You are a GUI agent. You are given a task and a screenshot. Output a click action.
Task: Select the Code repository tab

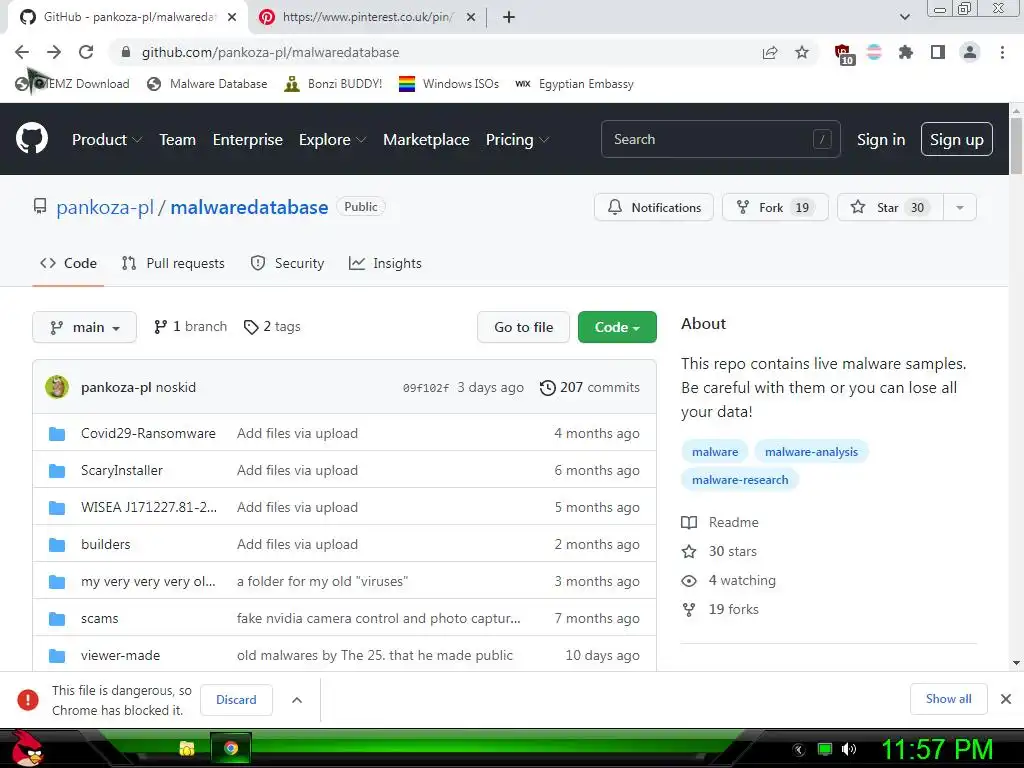(68, 263)
